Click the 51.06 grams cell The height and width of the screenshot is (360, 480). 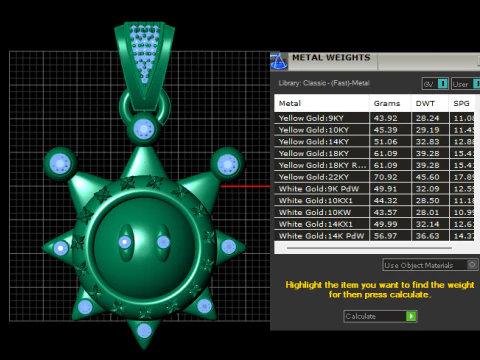coord(390,142)
